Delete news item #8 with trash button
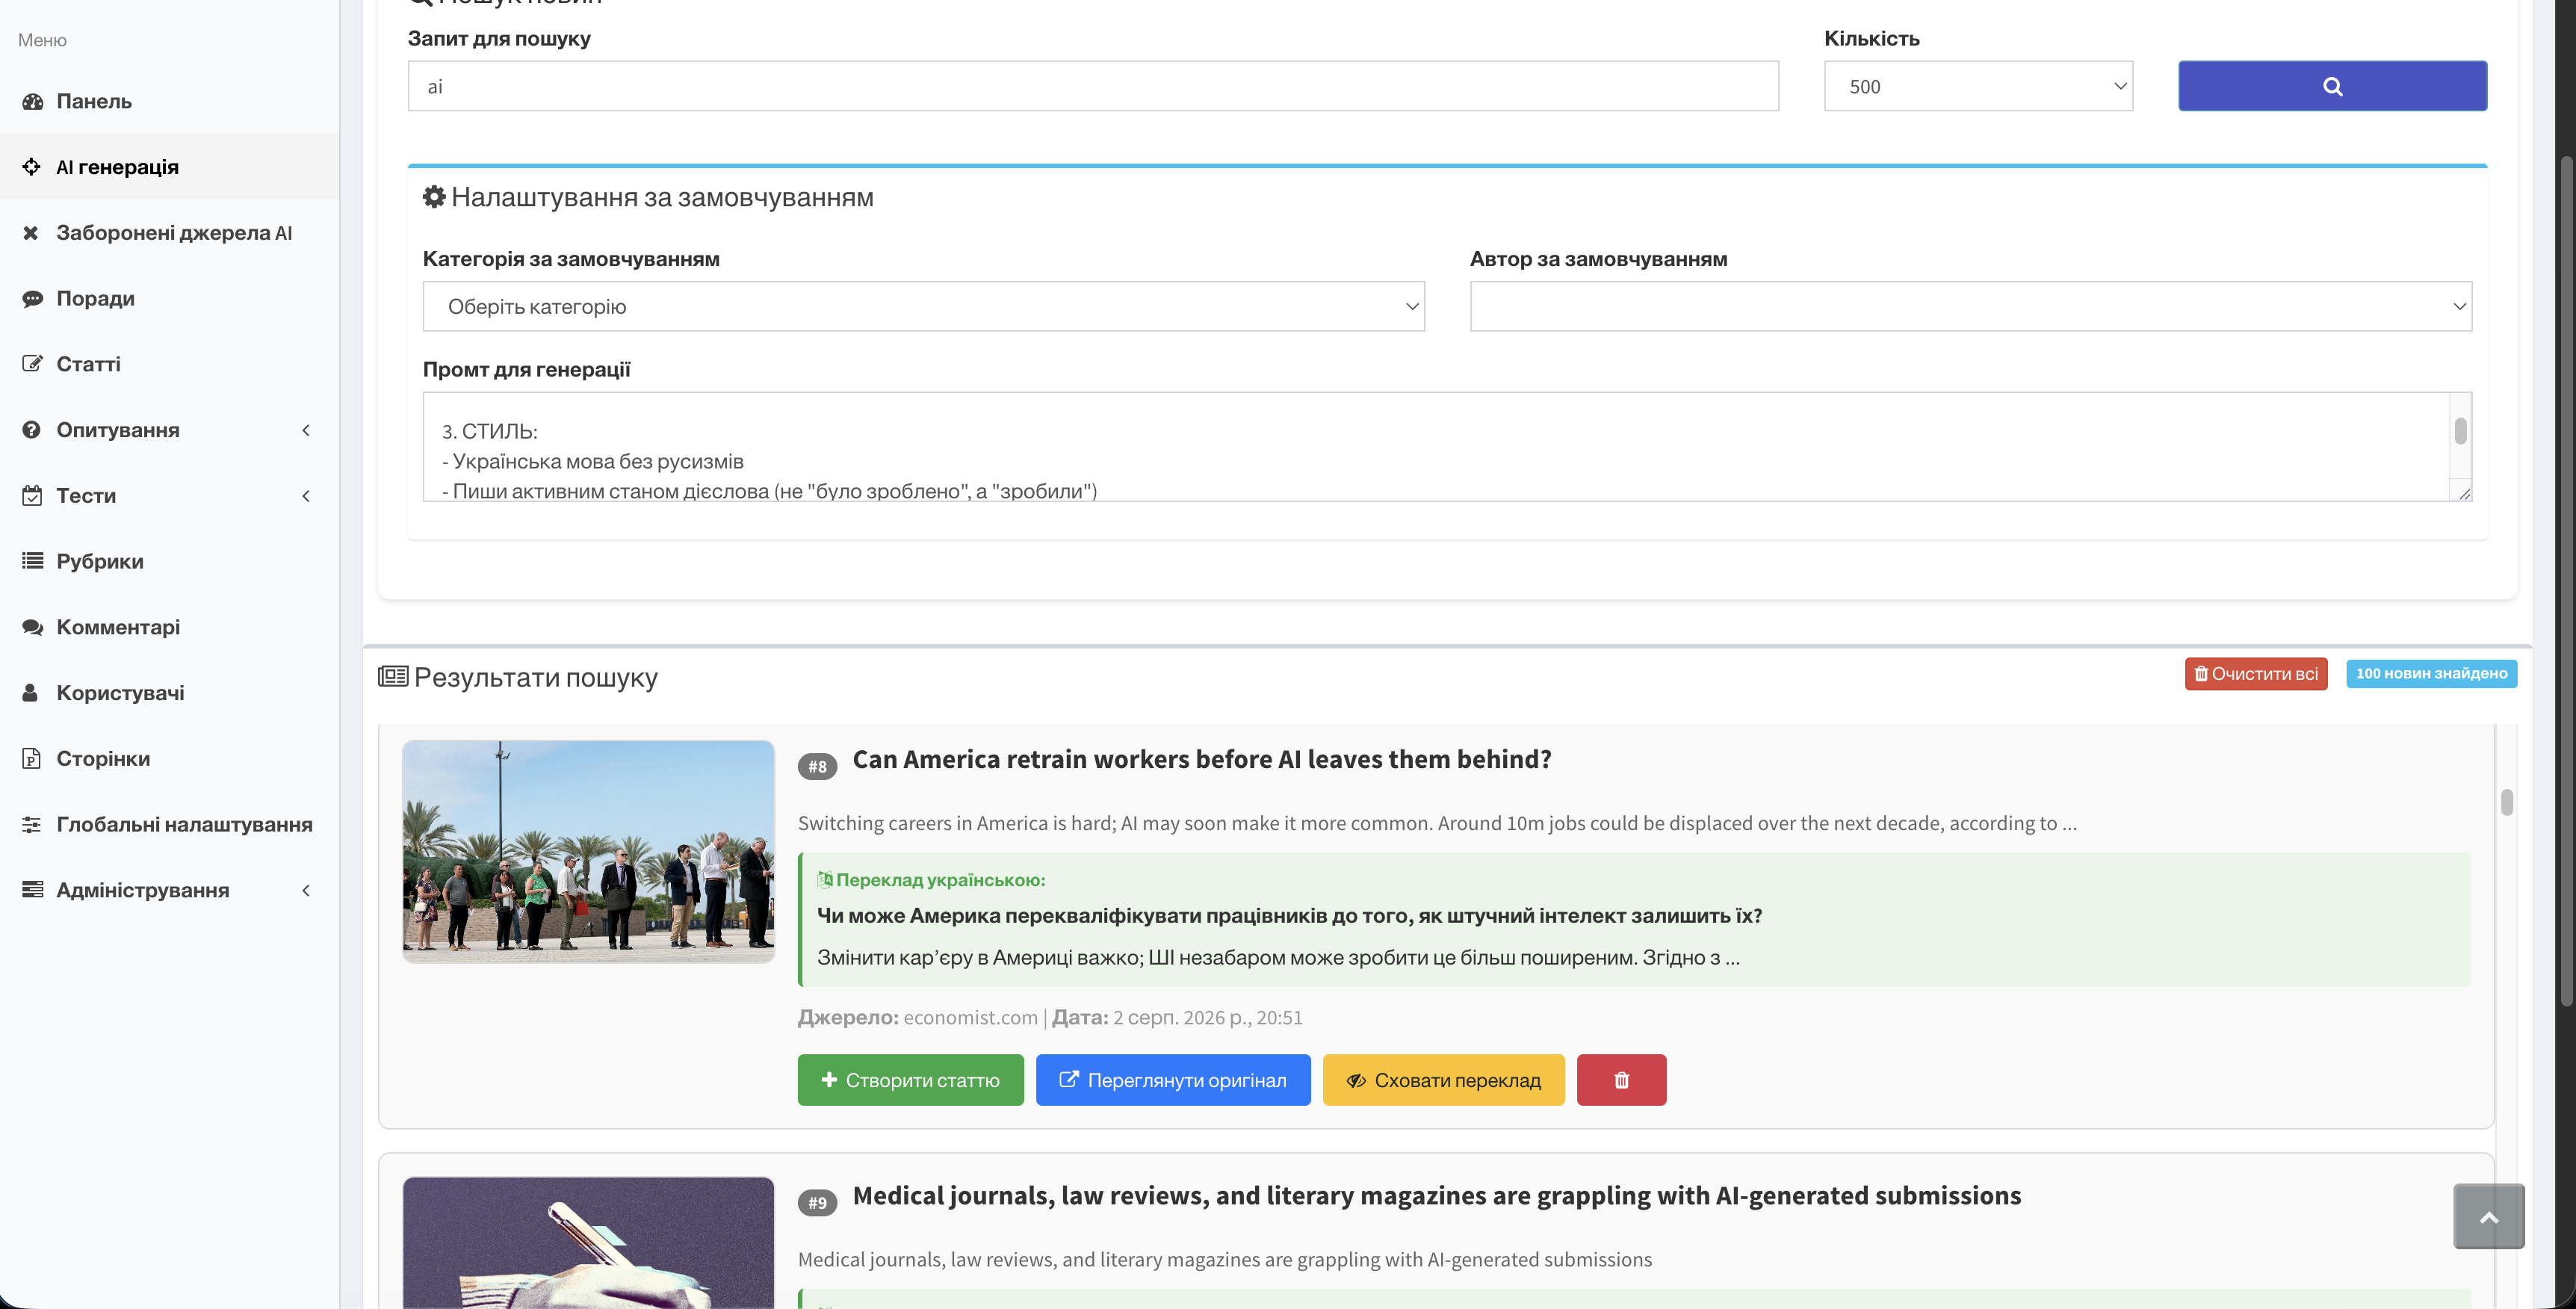 coord(1621,1080)
